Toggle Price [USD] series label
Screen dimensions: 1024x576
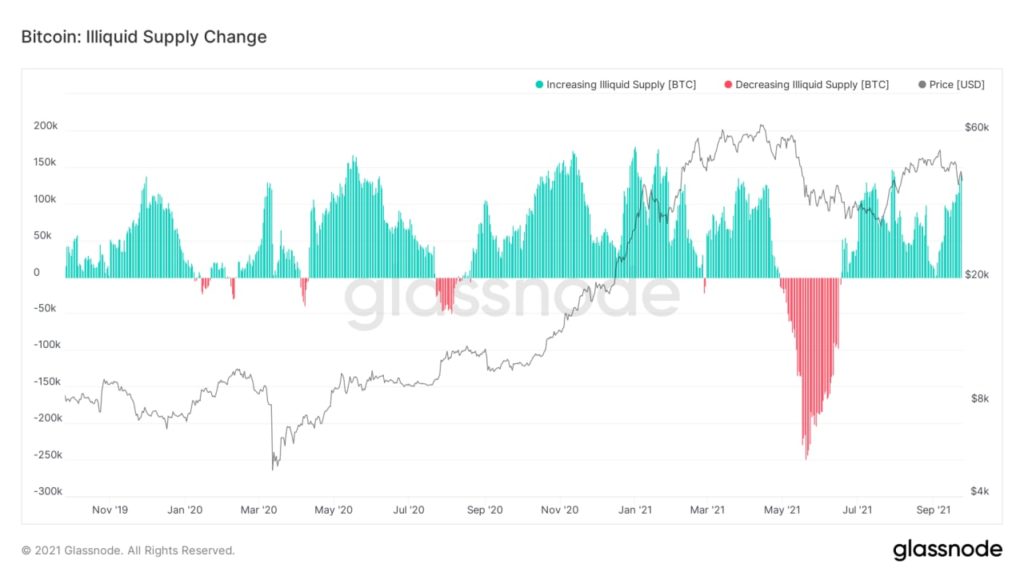tap(957, 85)
